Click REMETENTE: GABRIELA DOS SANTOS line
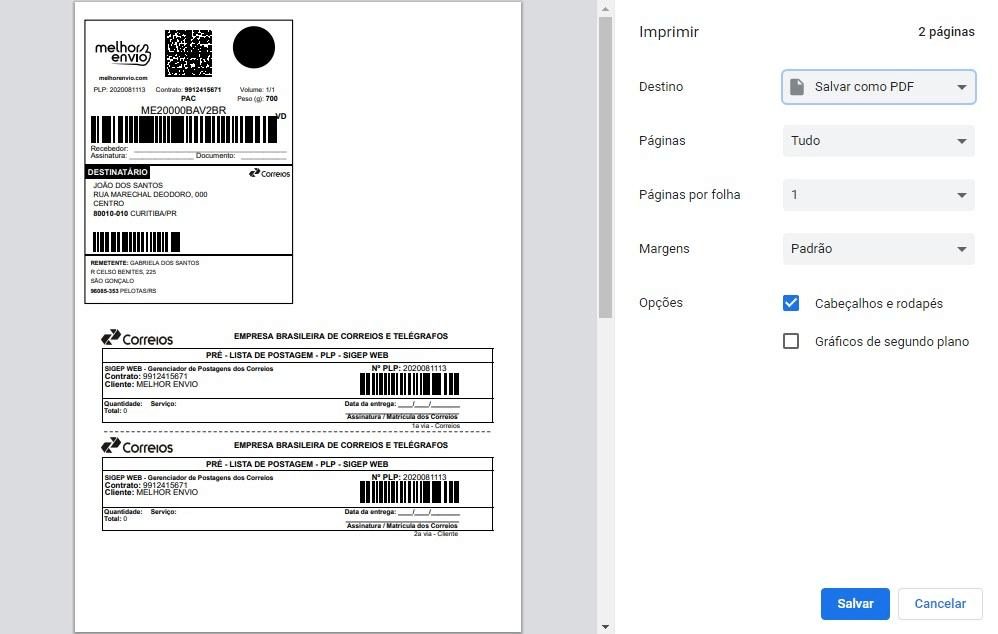 click(144, 263)
